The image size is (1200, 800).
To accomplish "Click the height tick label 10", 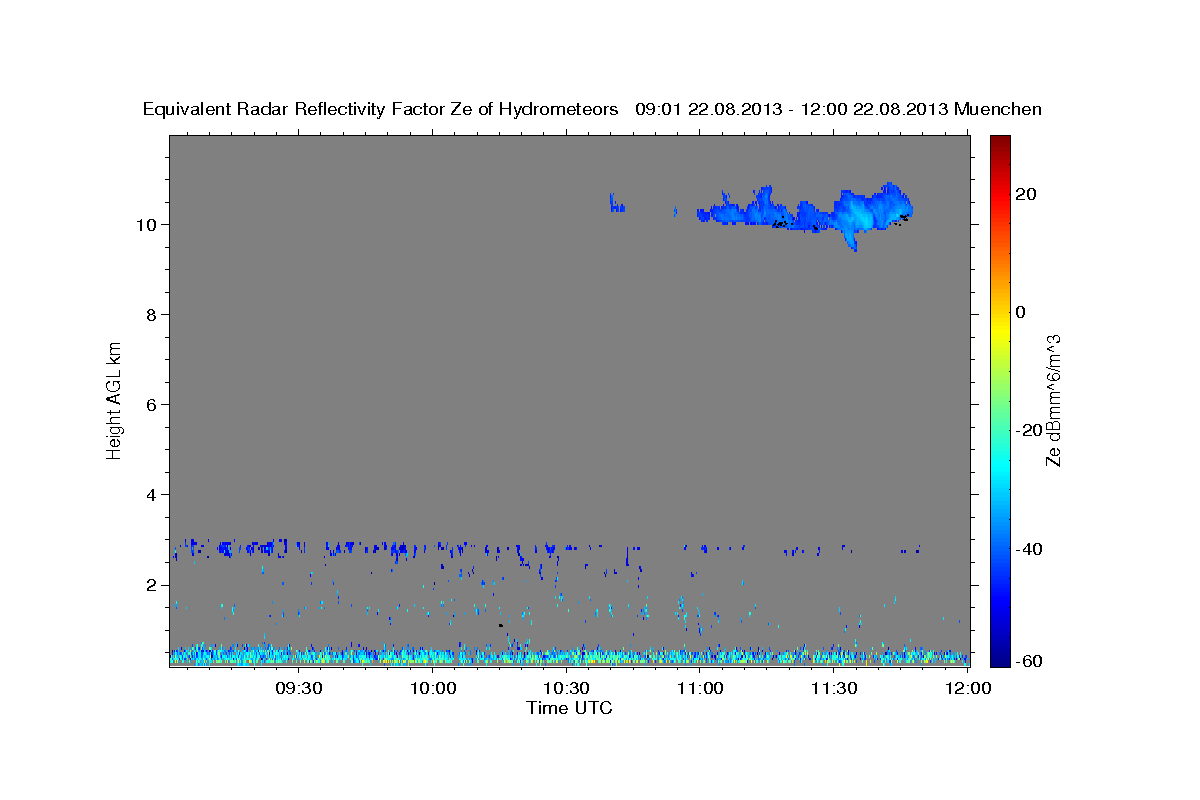I will click(149, 224).
